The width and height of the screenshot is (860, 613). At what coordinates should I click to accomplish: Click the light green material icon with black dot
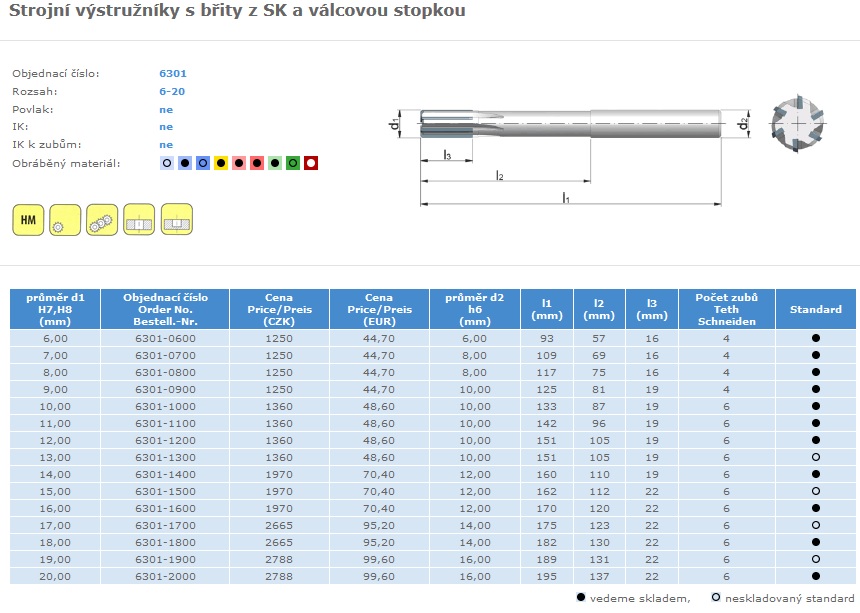(x=275, y=163)
